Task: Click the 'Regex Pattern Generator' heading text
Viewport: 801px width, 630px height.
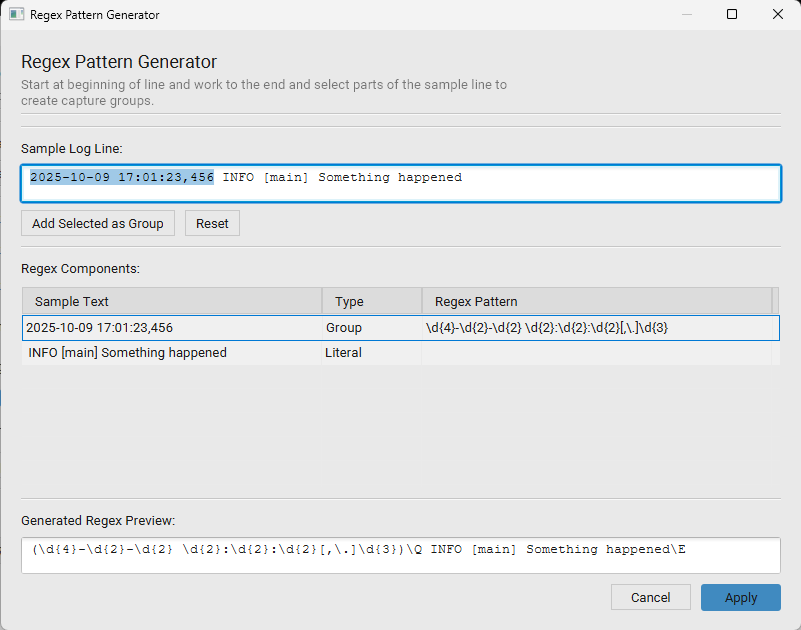Action: pos(119,62)
